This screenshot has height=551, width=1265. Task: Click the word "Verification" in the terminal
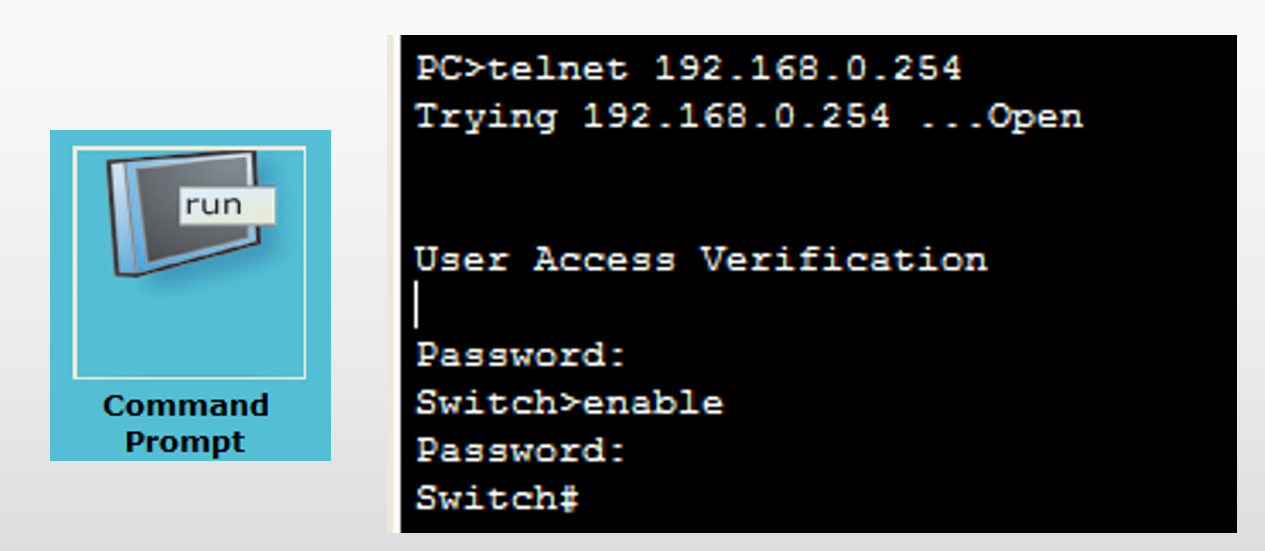coord(843,260)
